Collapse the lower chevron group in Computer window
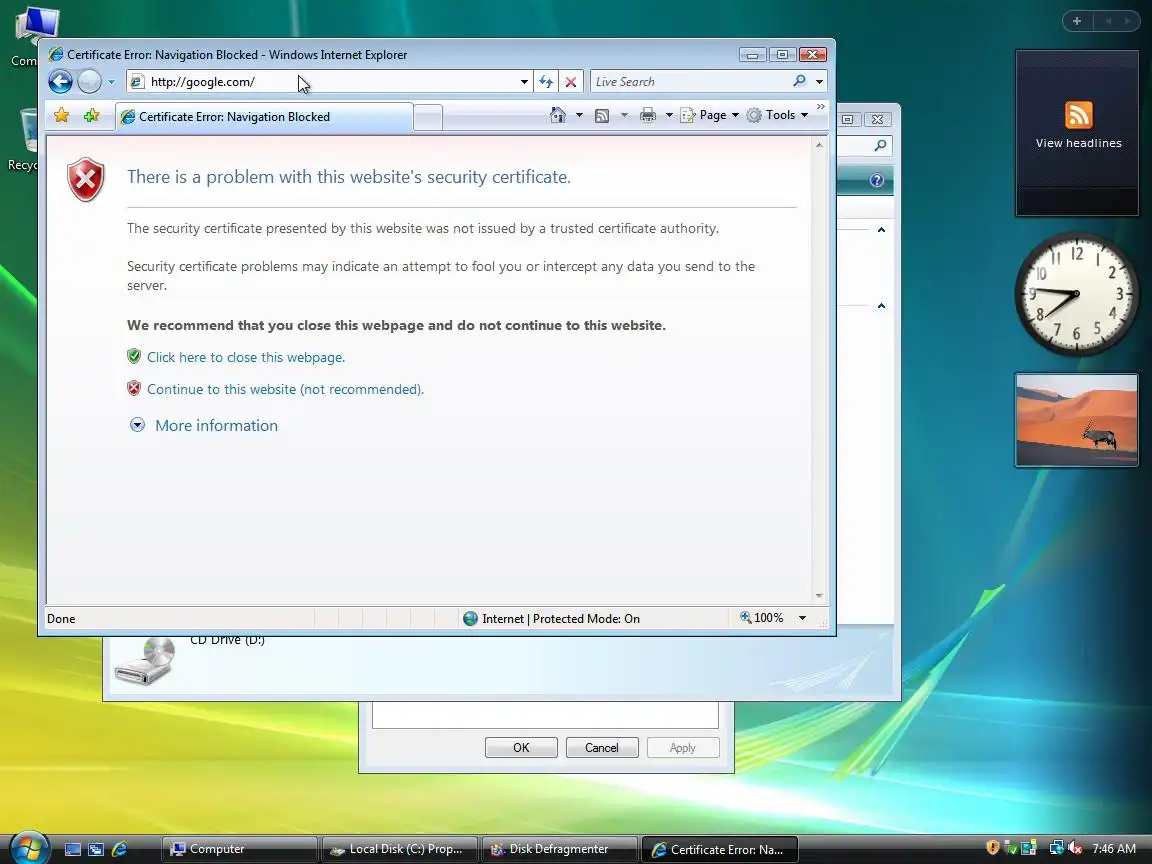The height and width of the screenshot is (864, 1152). [882, 306]
